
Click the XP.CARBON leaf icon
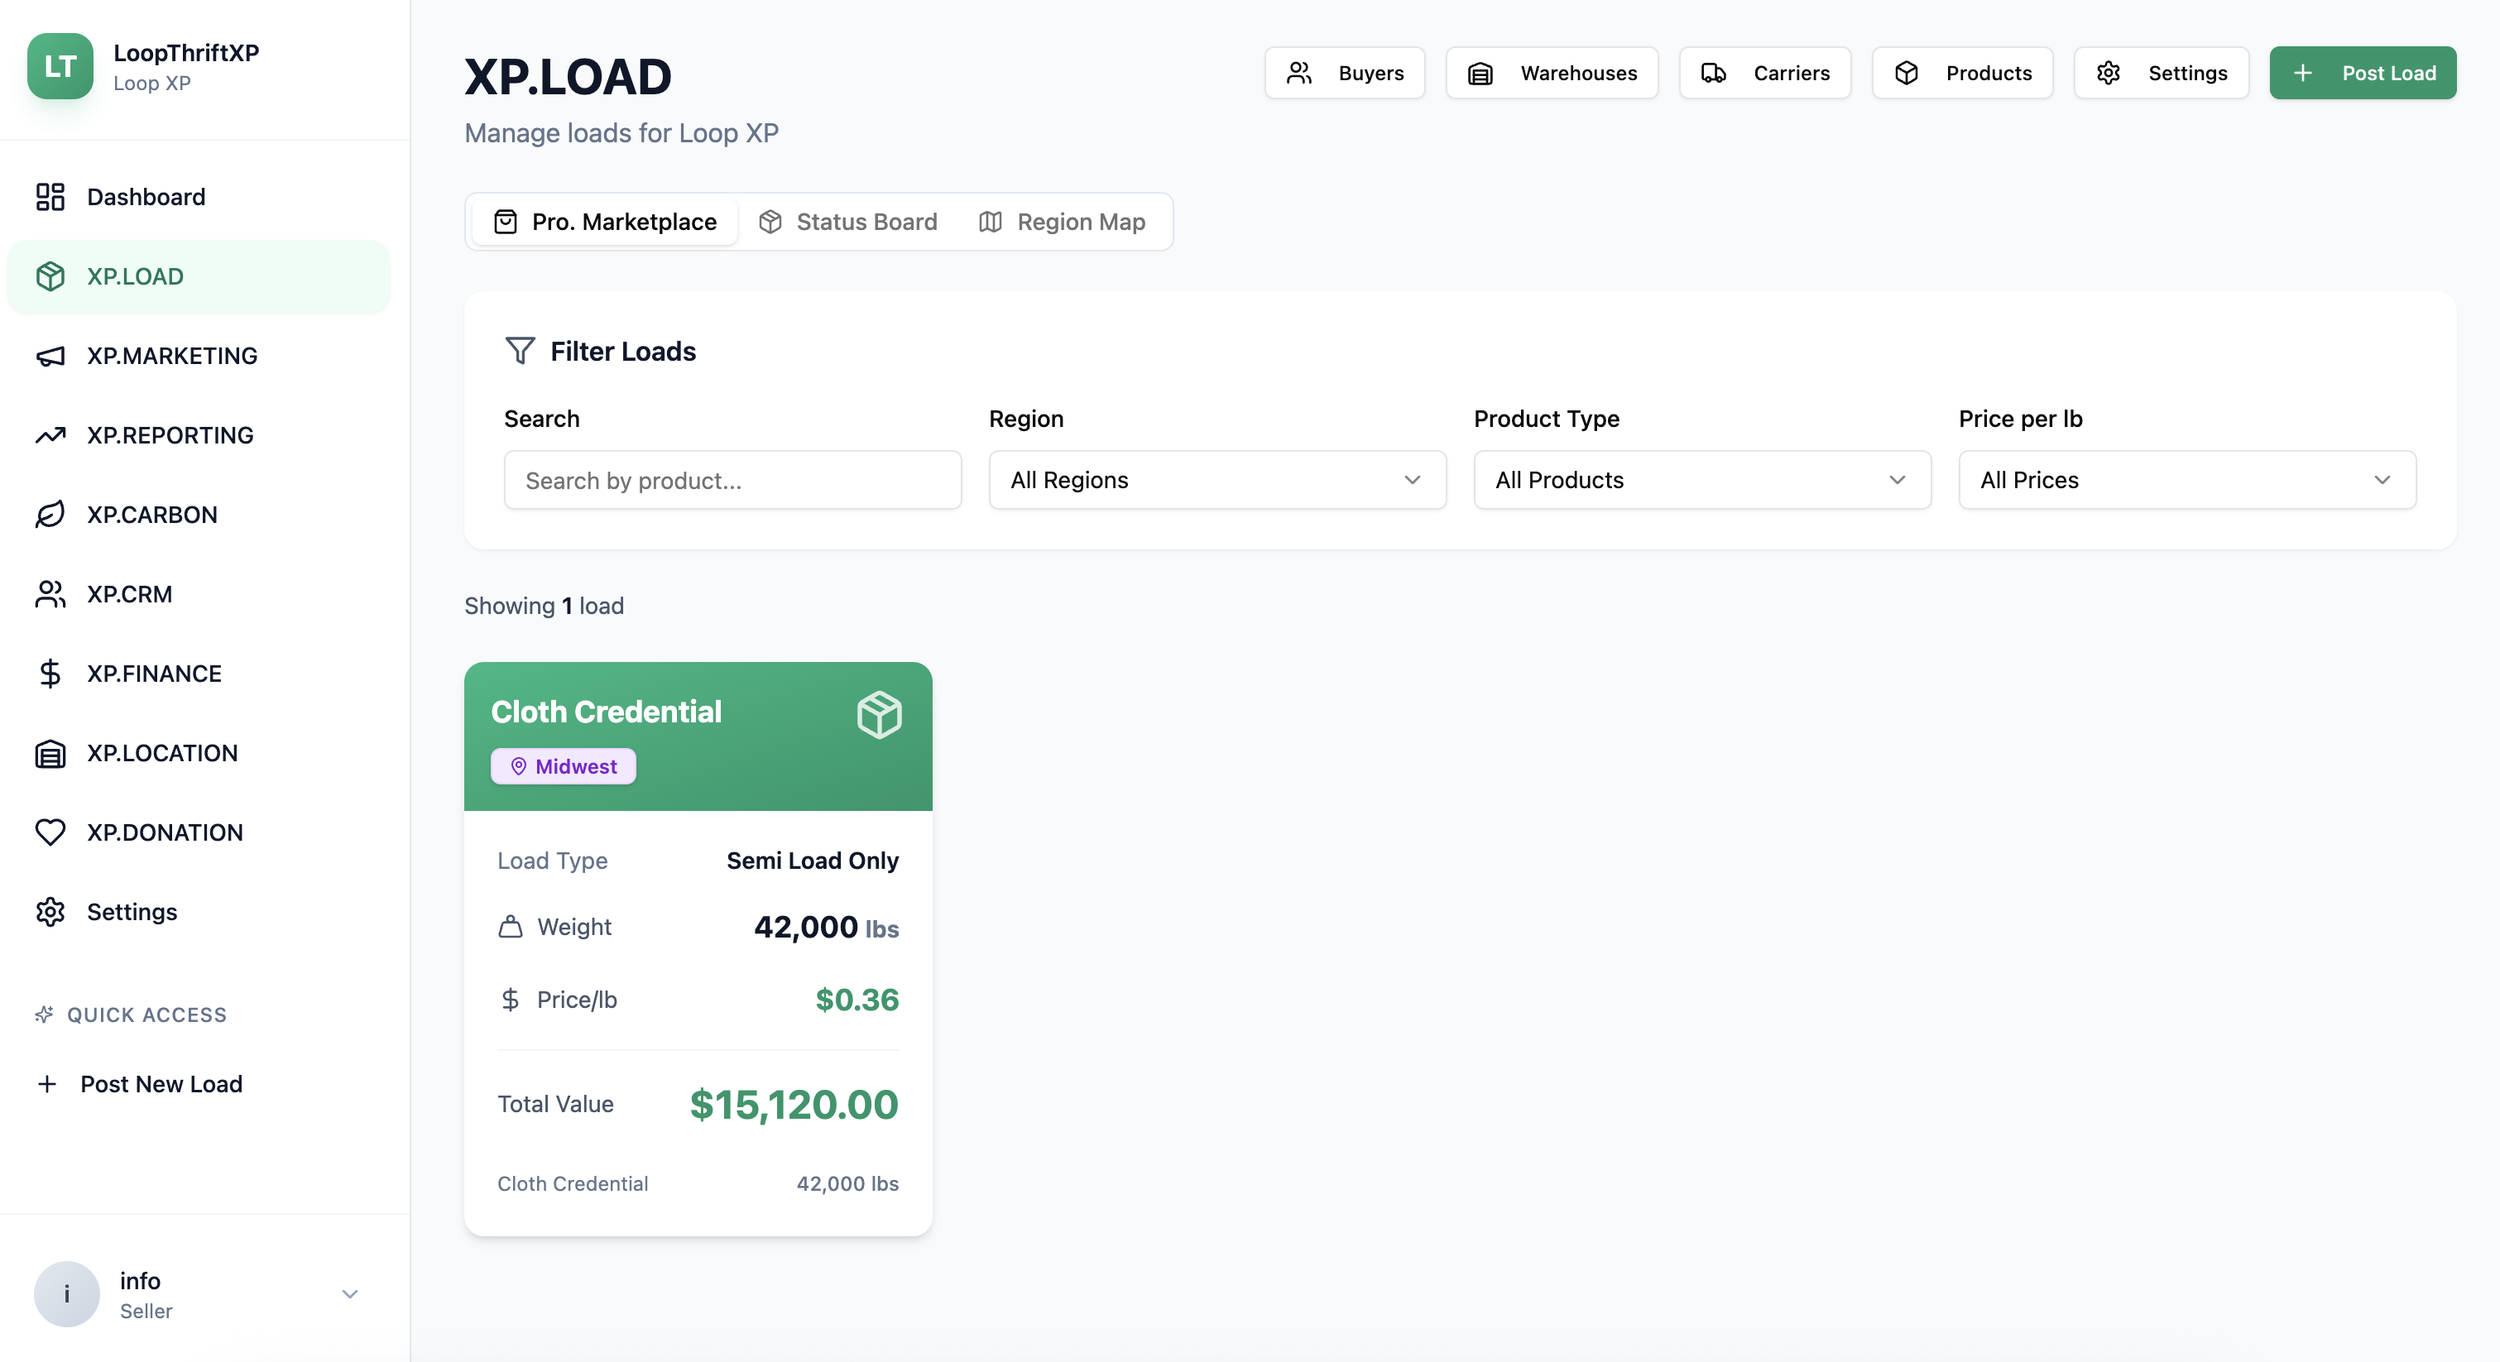click(x=51, y=514)
